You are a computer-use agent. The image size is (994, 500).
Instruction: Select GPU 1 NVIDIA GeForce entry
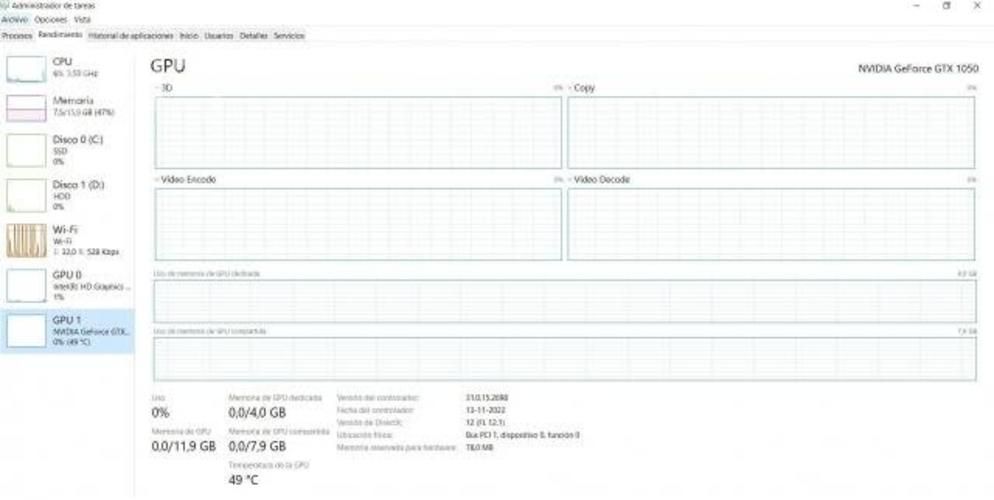(x=67, y=331)
